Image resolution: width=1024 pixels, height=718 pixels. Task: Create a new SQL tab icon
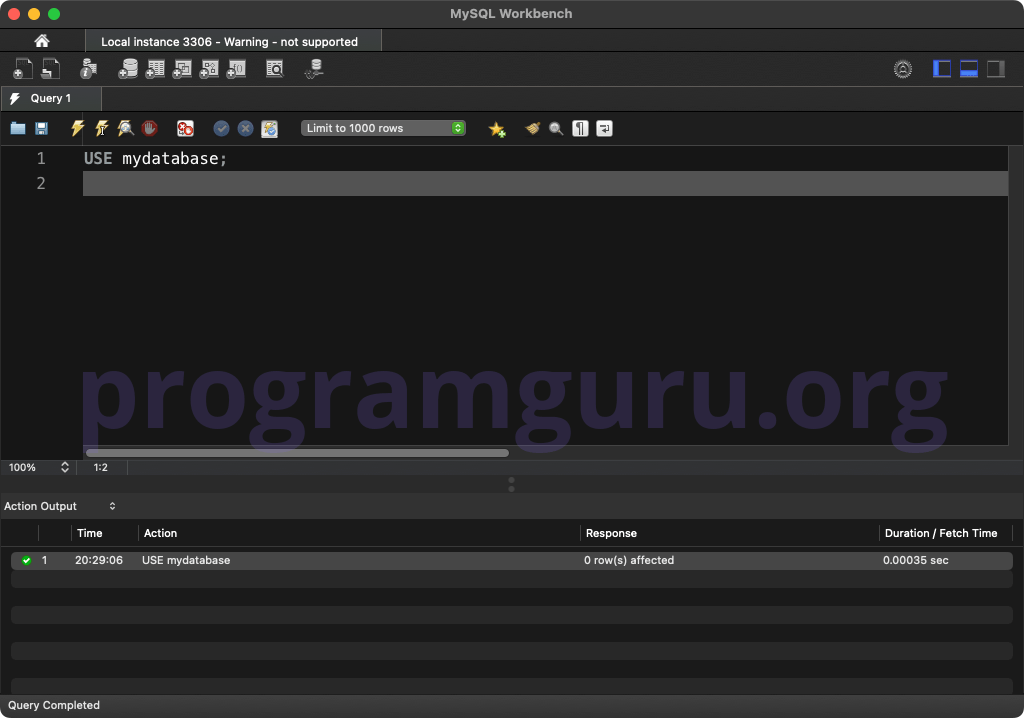pyautogui.click(x=23, y=69)
